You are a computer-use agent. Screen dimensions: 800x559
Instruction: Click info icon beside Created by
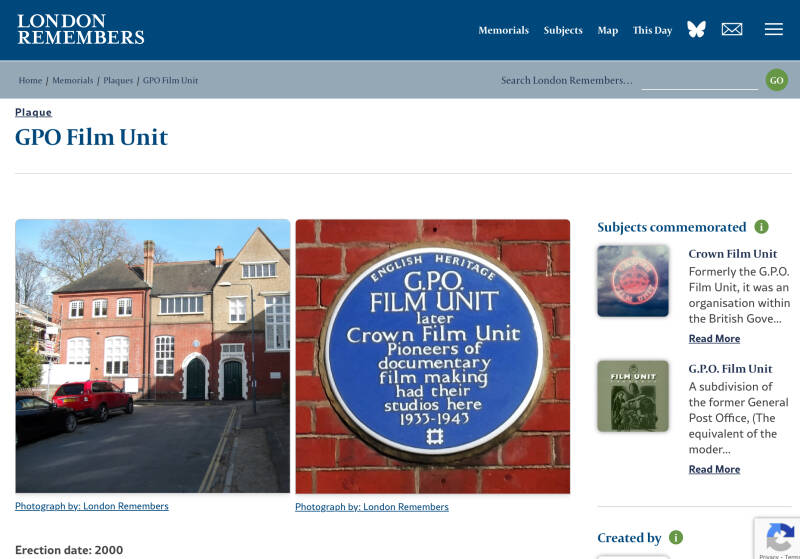(676, 537)
